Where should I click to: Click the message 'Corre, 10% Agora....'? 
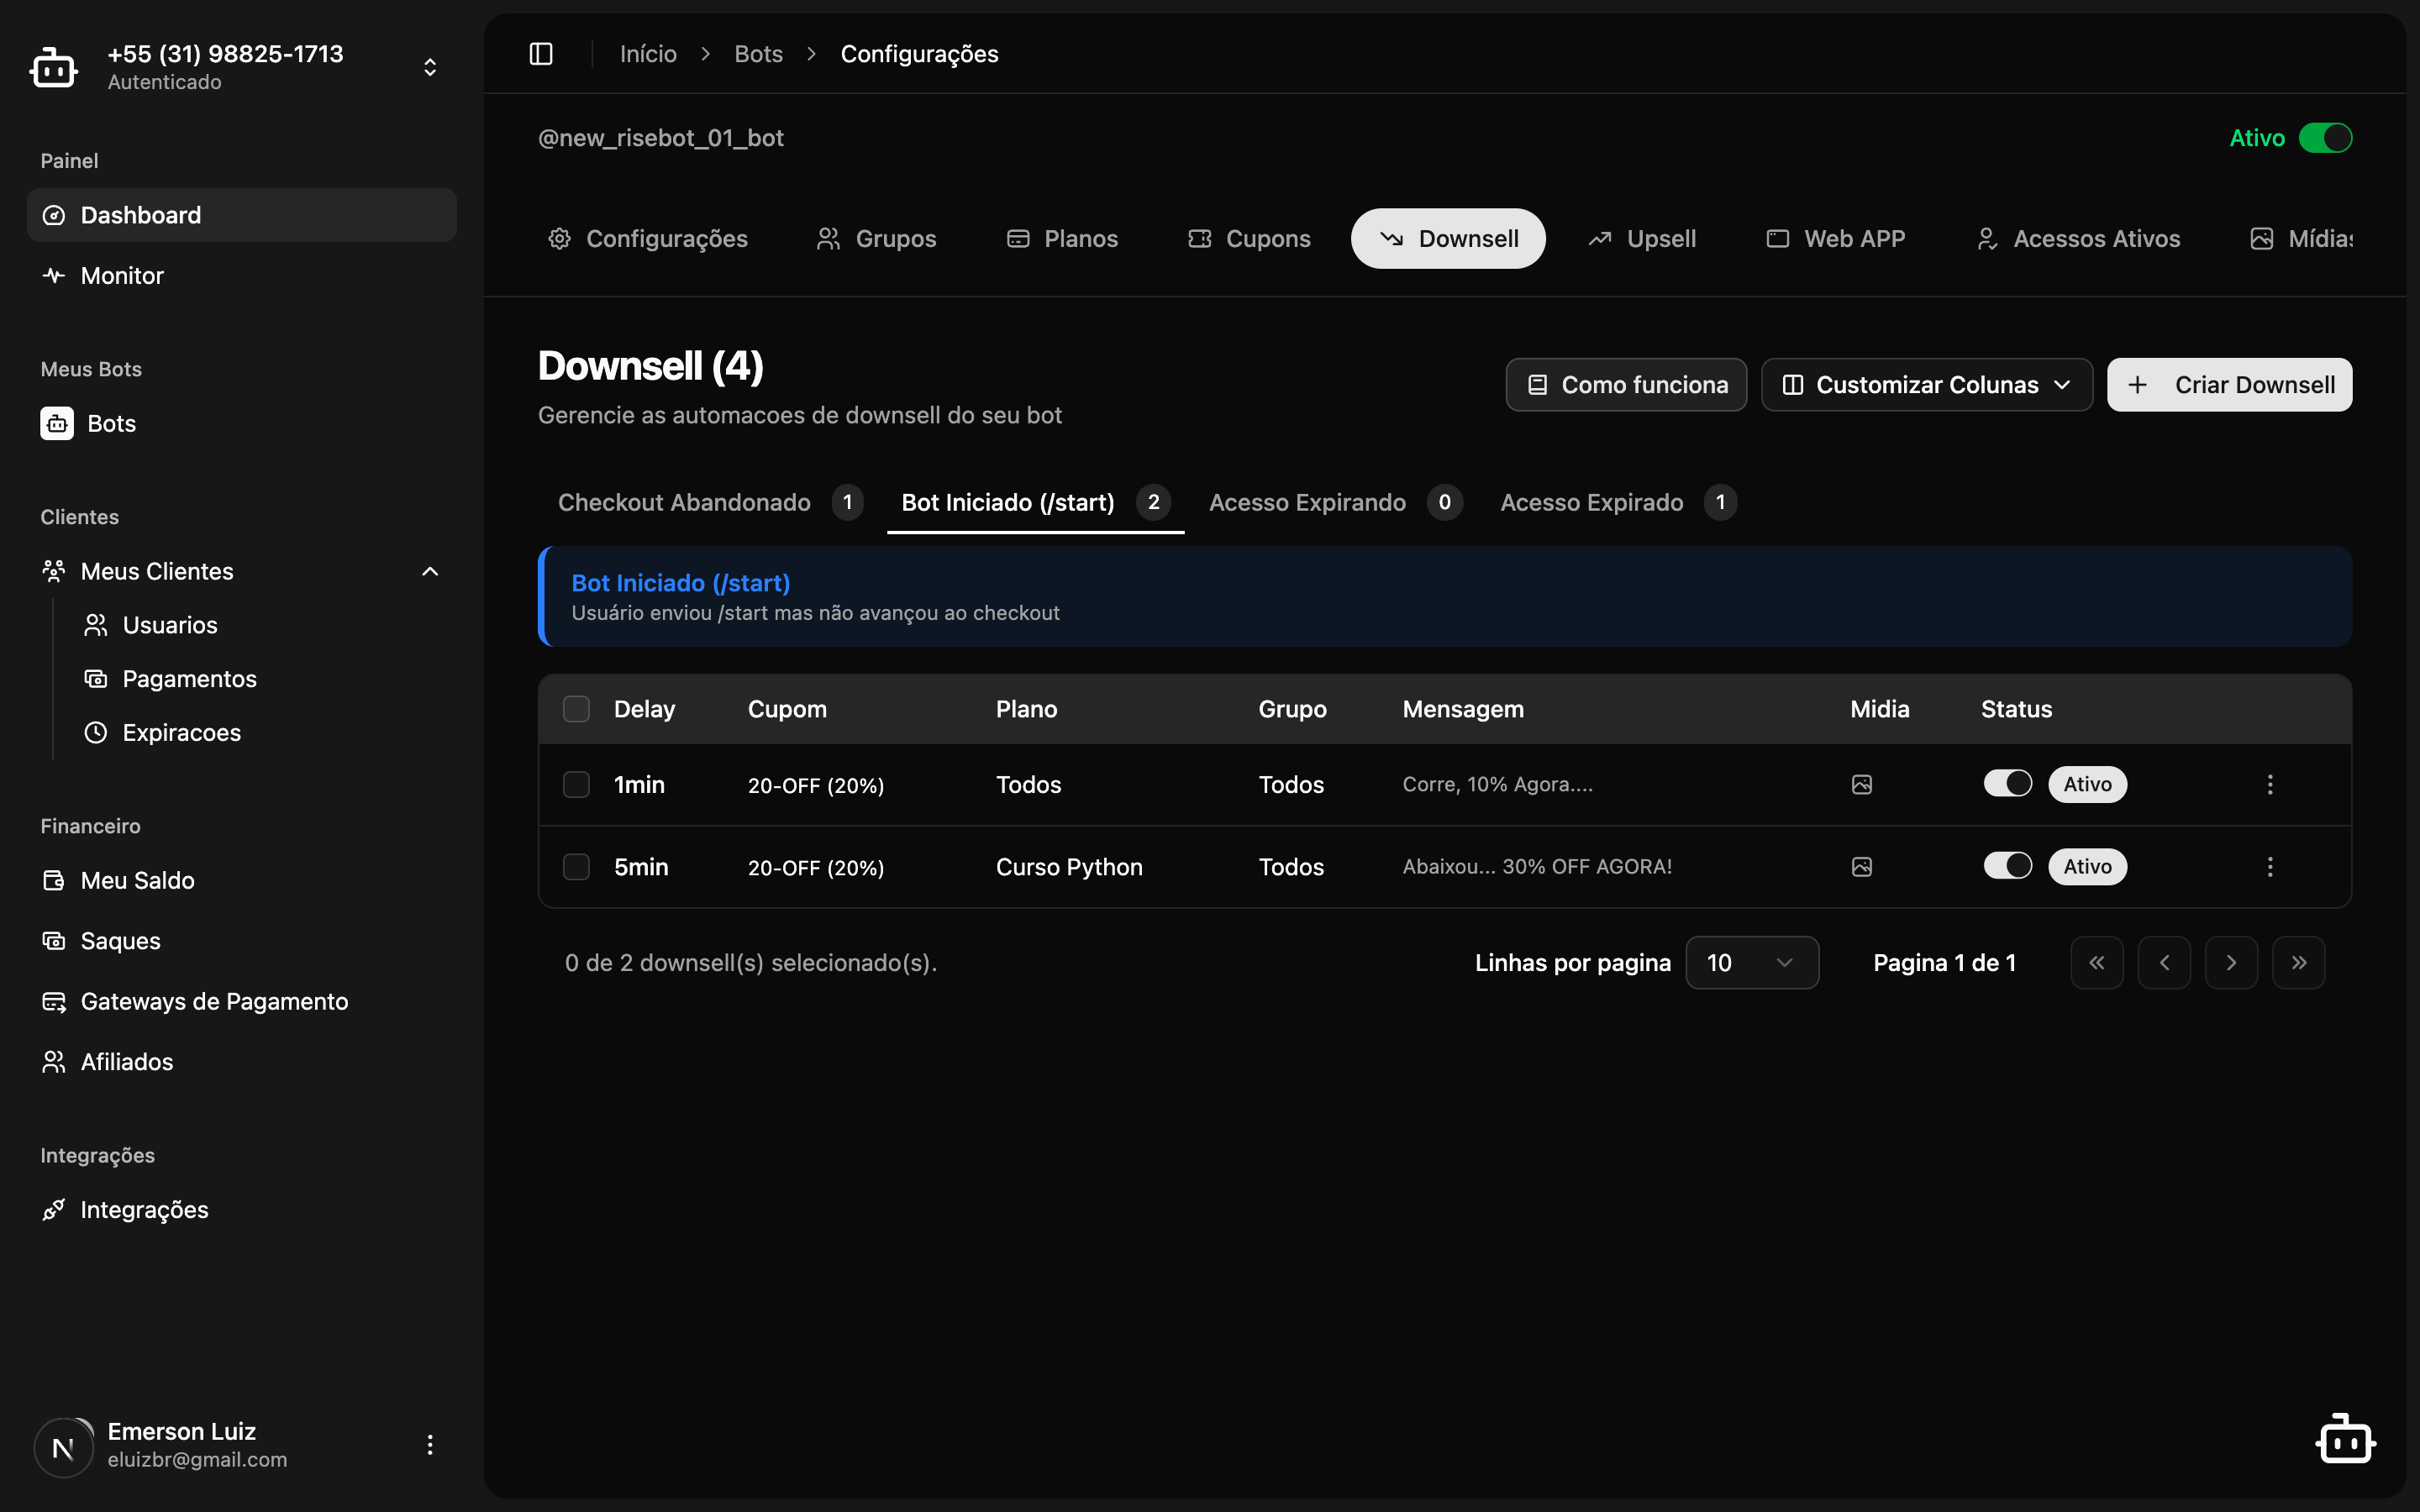(1497, 785)
